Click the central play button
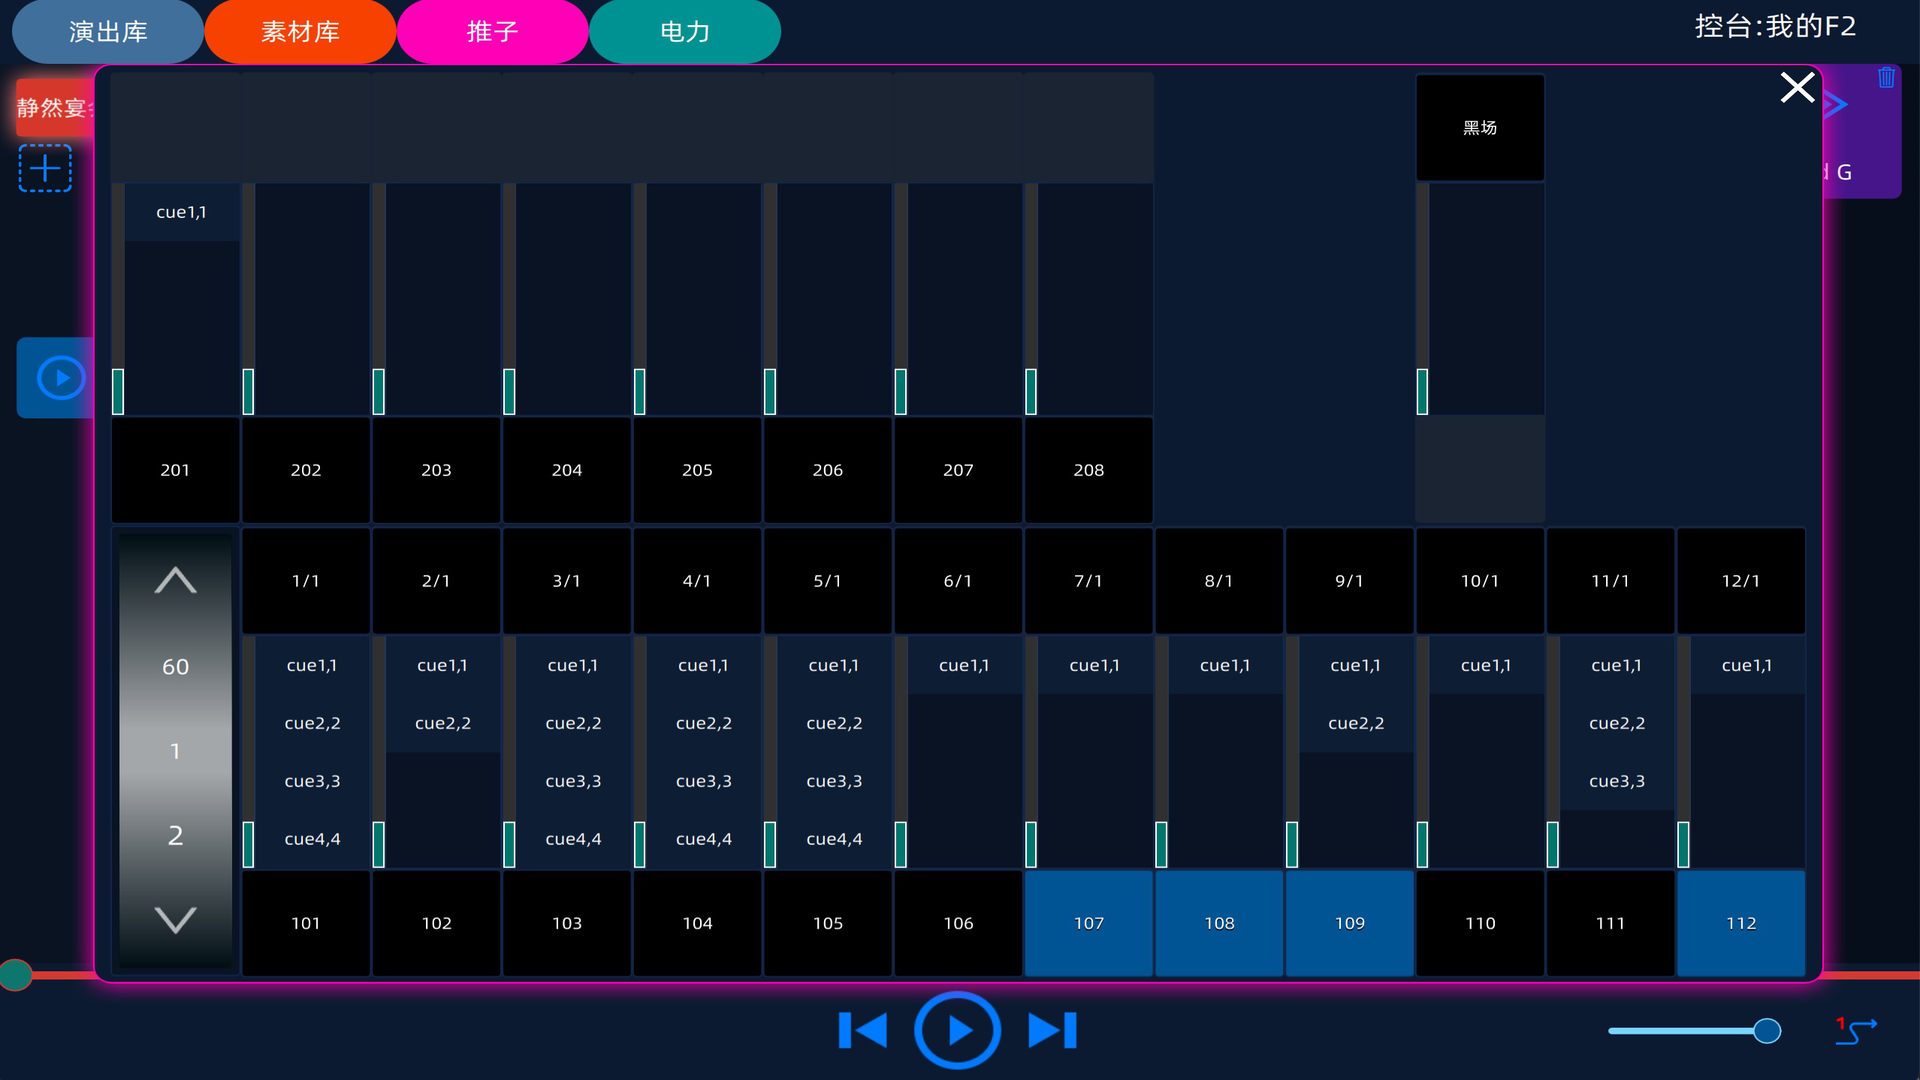 (x=957, y=1030)
